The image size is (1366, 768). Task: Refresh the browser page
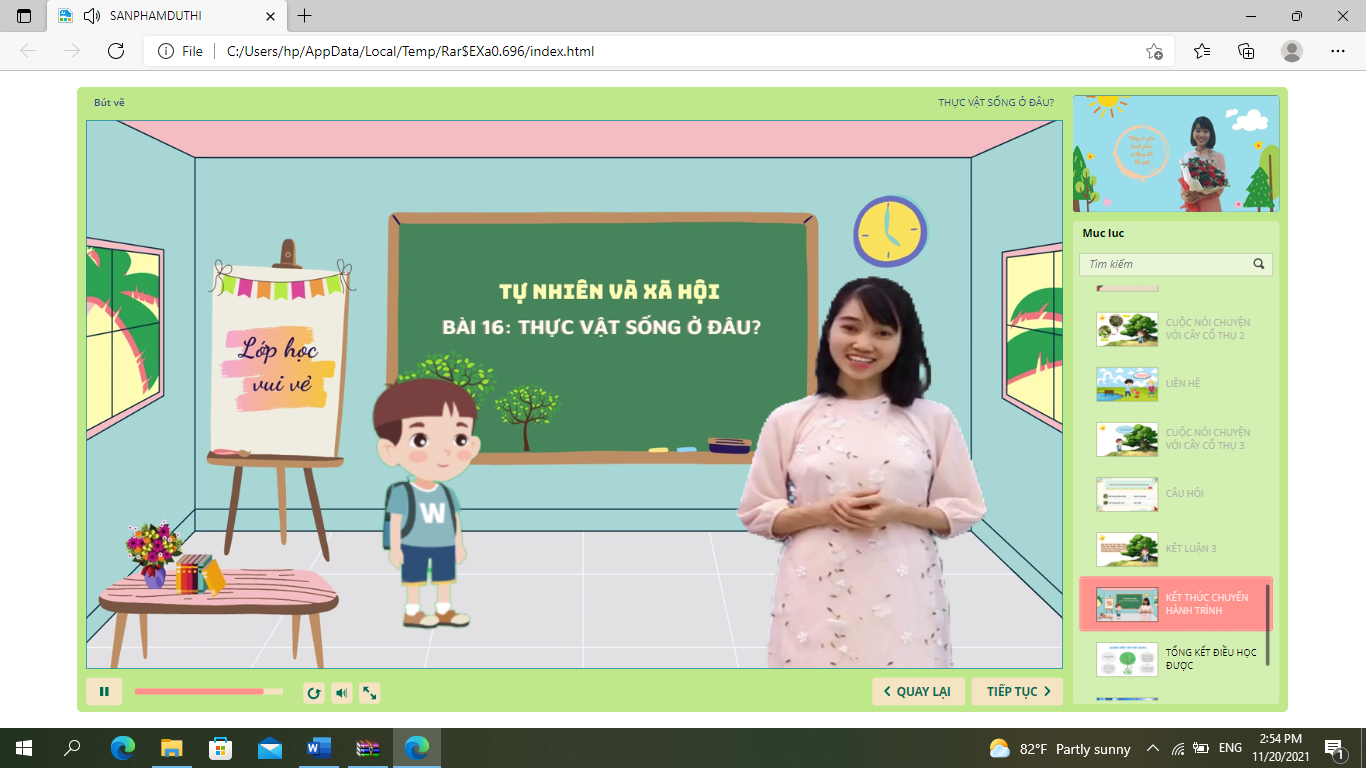pyautogui.click(x=116, y=51)
